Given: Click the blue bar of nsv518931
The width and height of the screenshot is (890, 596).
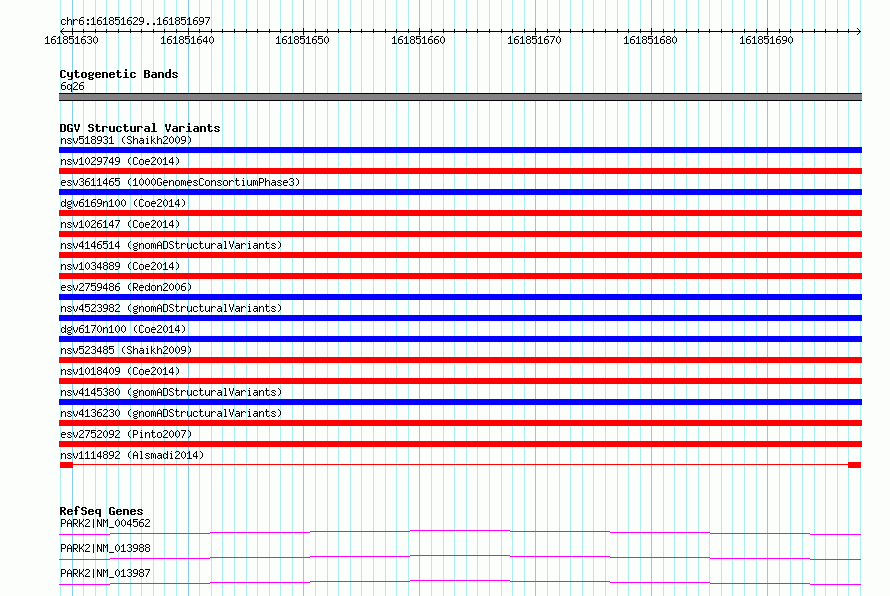Looking at the screenshot, I should 460,150.
